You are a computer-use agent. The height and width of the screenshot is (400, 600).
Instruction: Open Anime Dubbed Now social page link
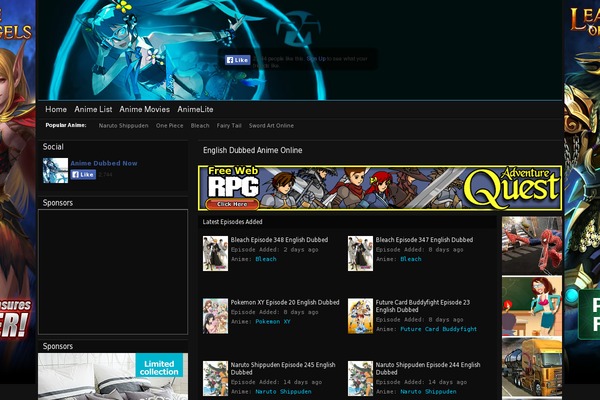tap(104, 163)
